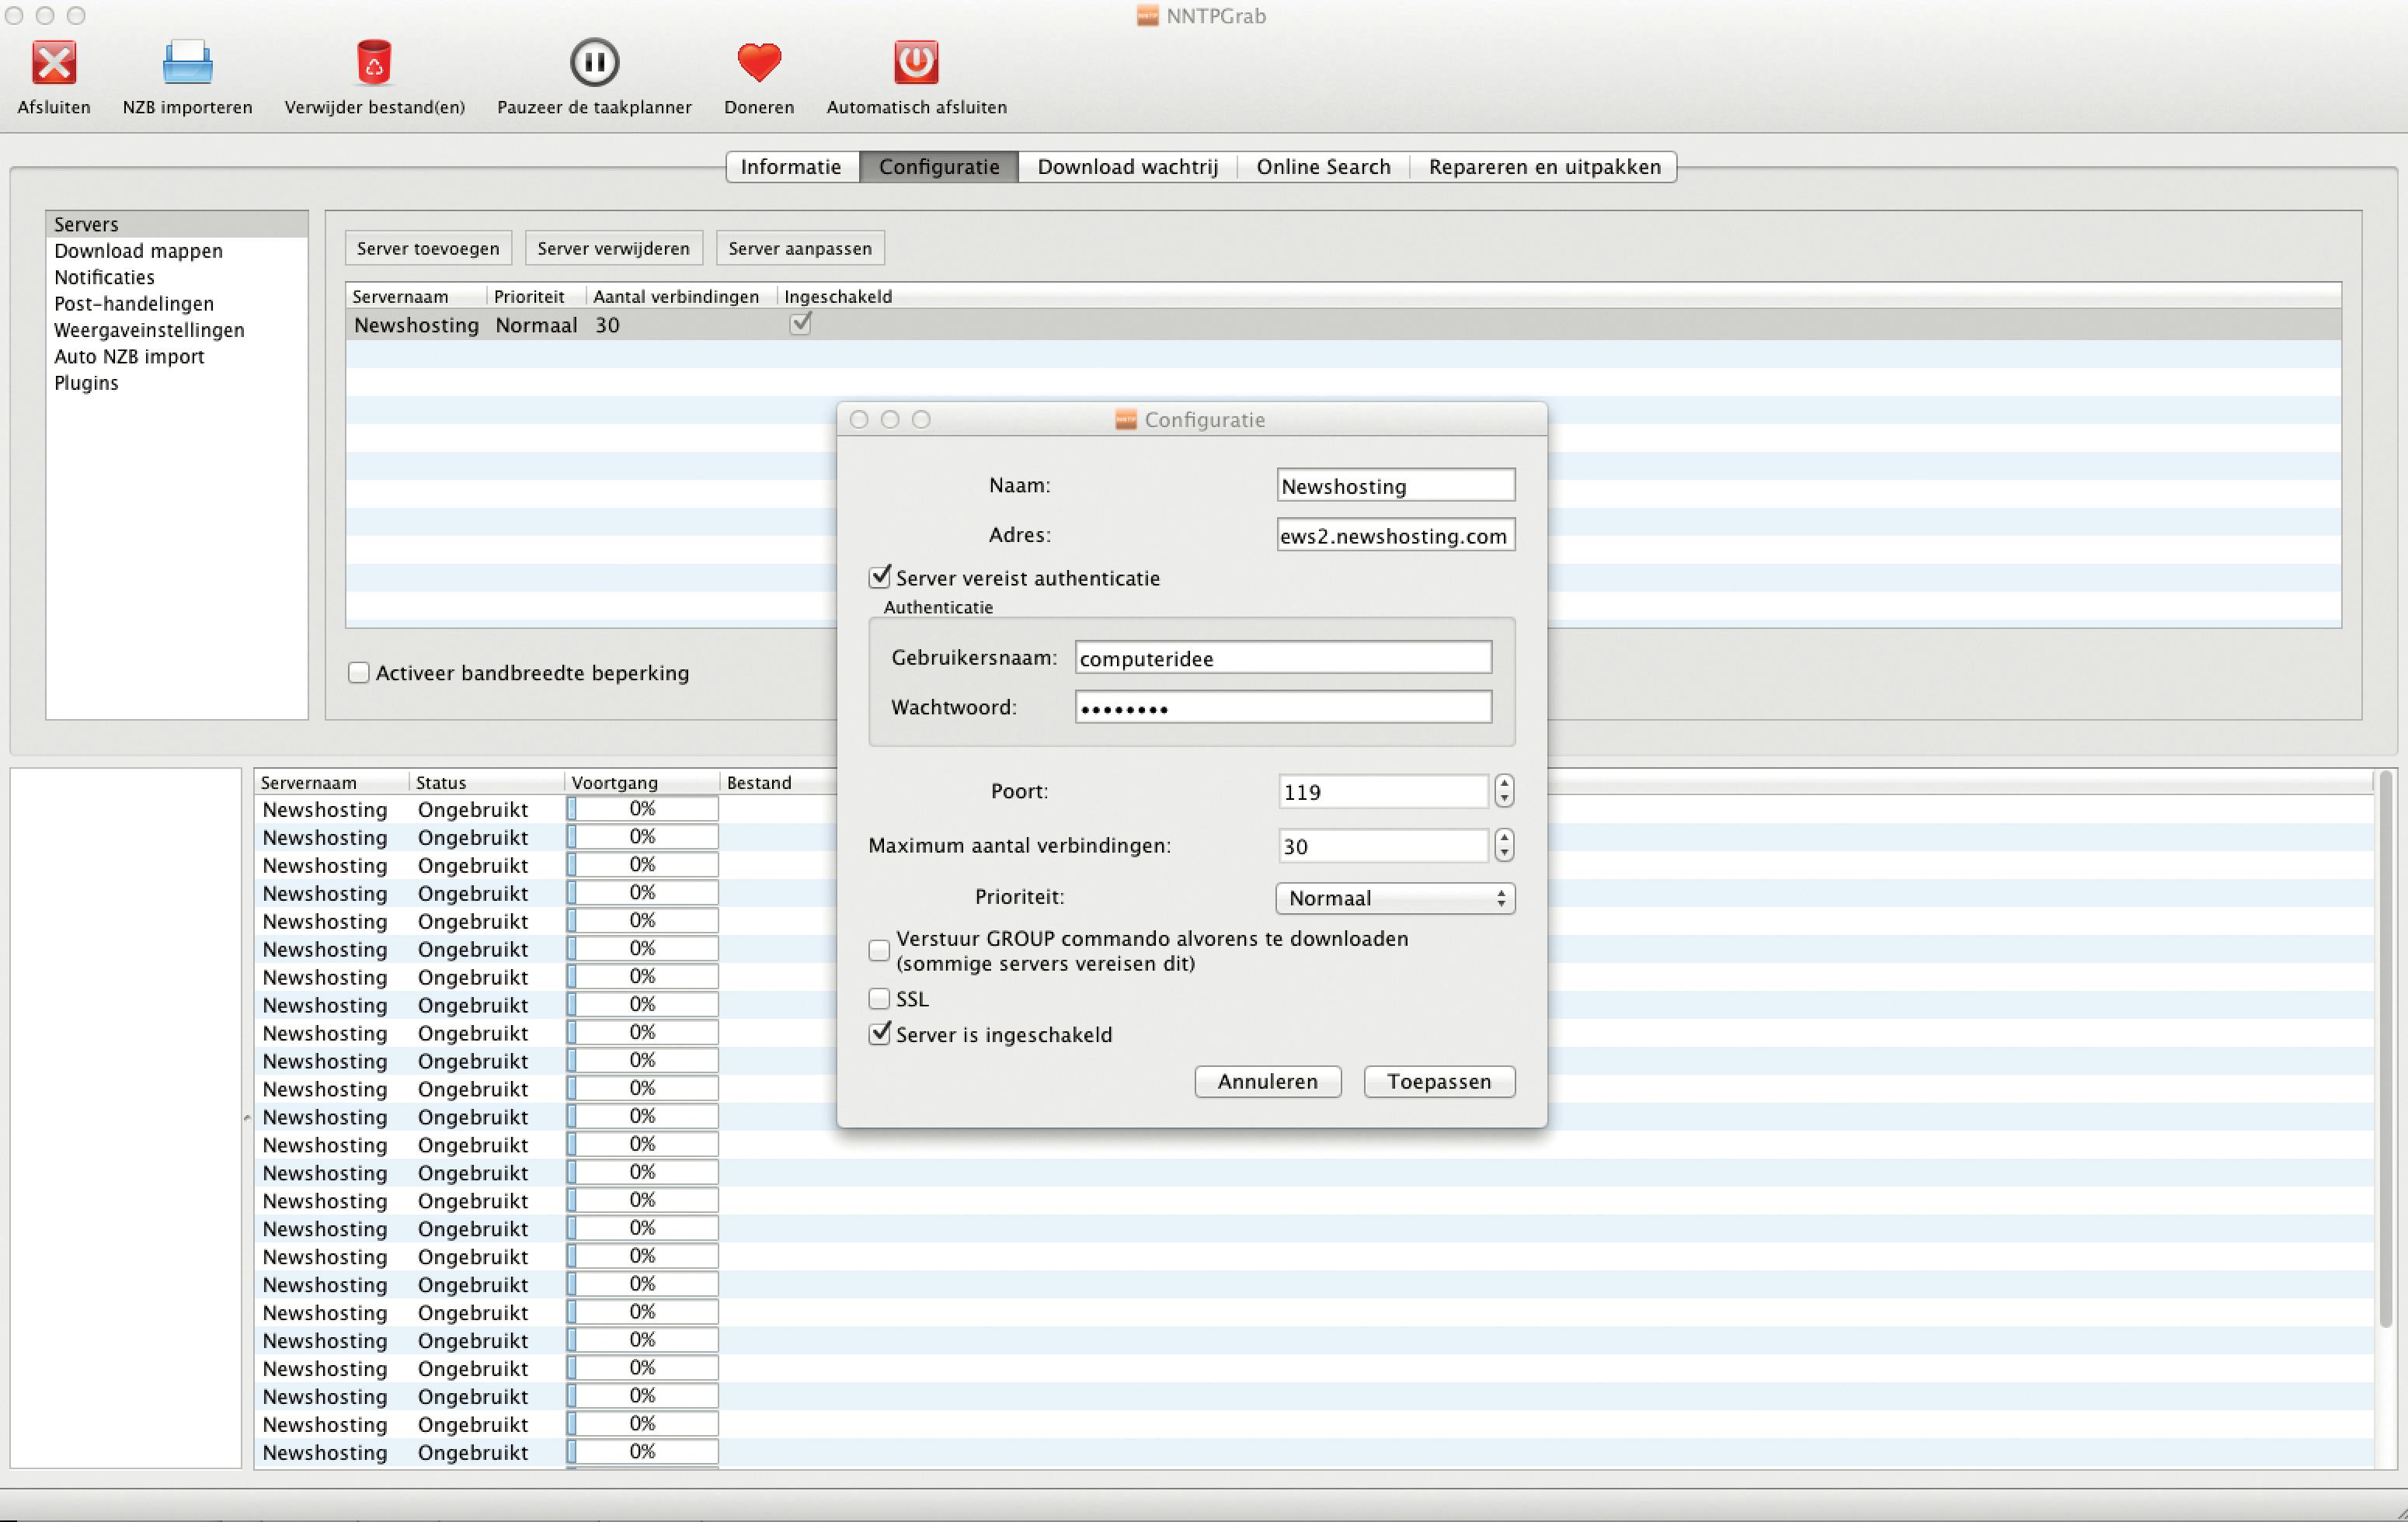Image resolution: width=2408 pixels, height=1522 pixels.
Task: Click the Toepassen button
Action: point(1439,1082)
